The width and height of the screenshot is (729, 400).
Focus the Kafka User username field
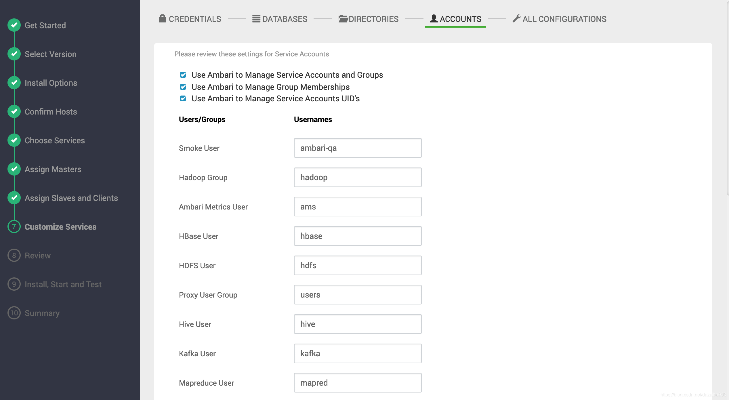[358, 353]
